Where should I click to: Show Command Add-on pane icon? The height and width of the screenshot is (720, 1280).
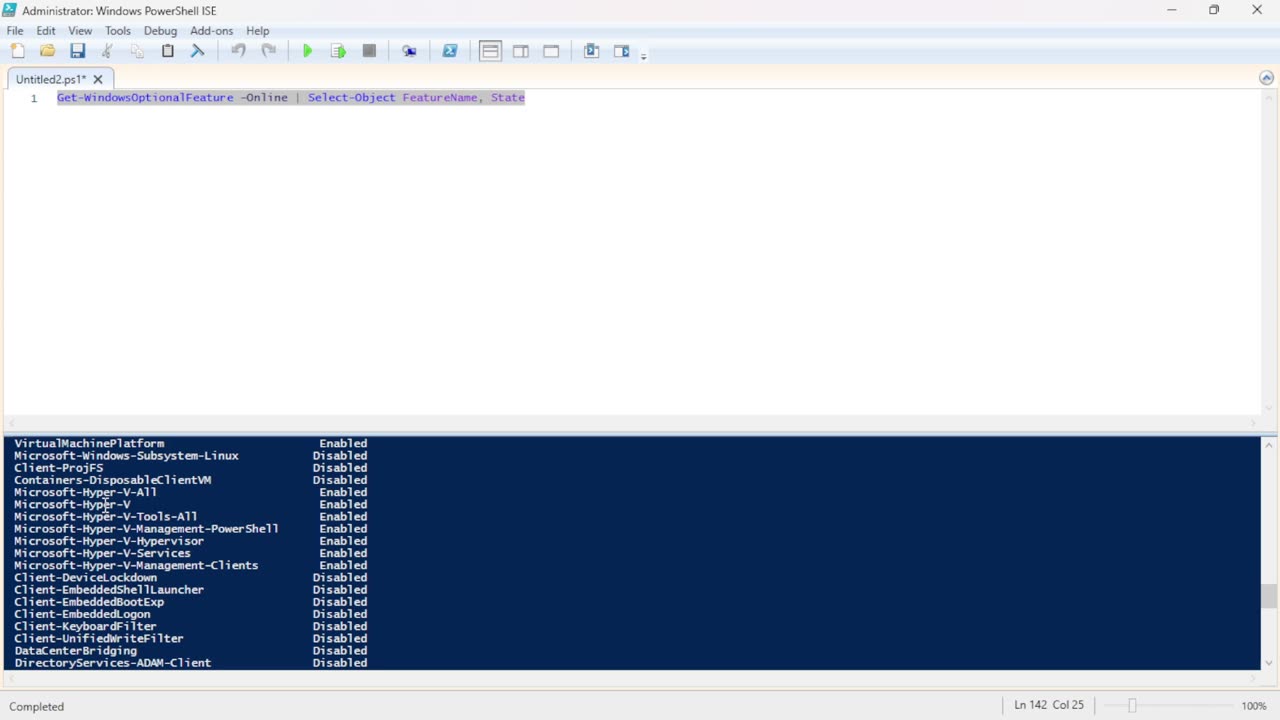pyautogui.click(x=621, y=51)
